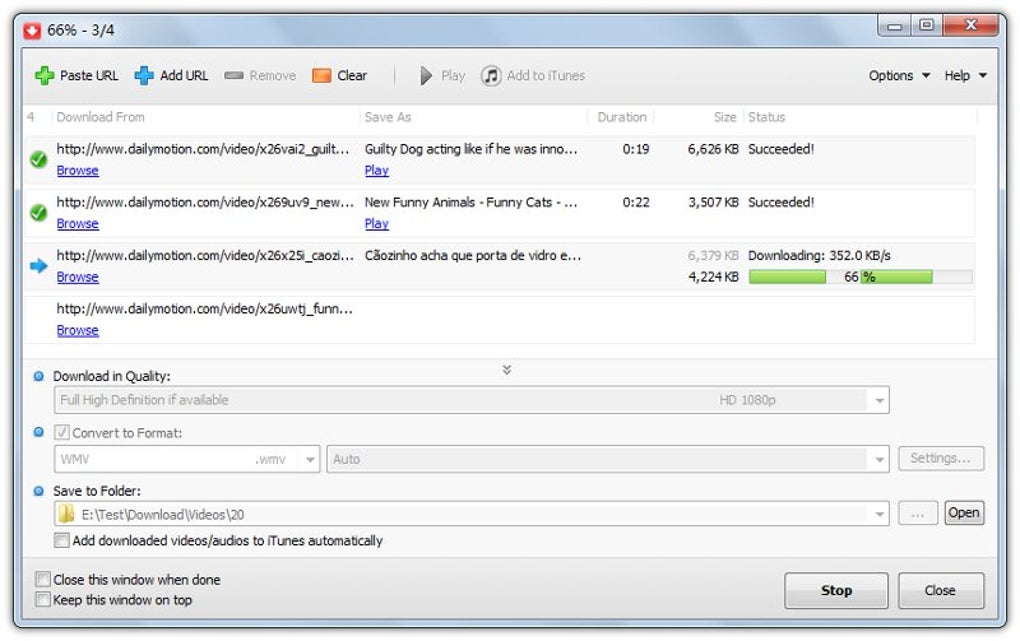Click the blue Add URL plus icon
Screen dimensions: 1020x641
coord(144,75)
